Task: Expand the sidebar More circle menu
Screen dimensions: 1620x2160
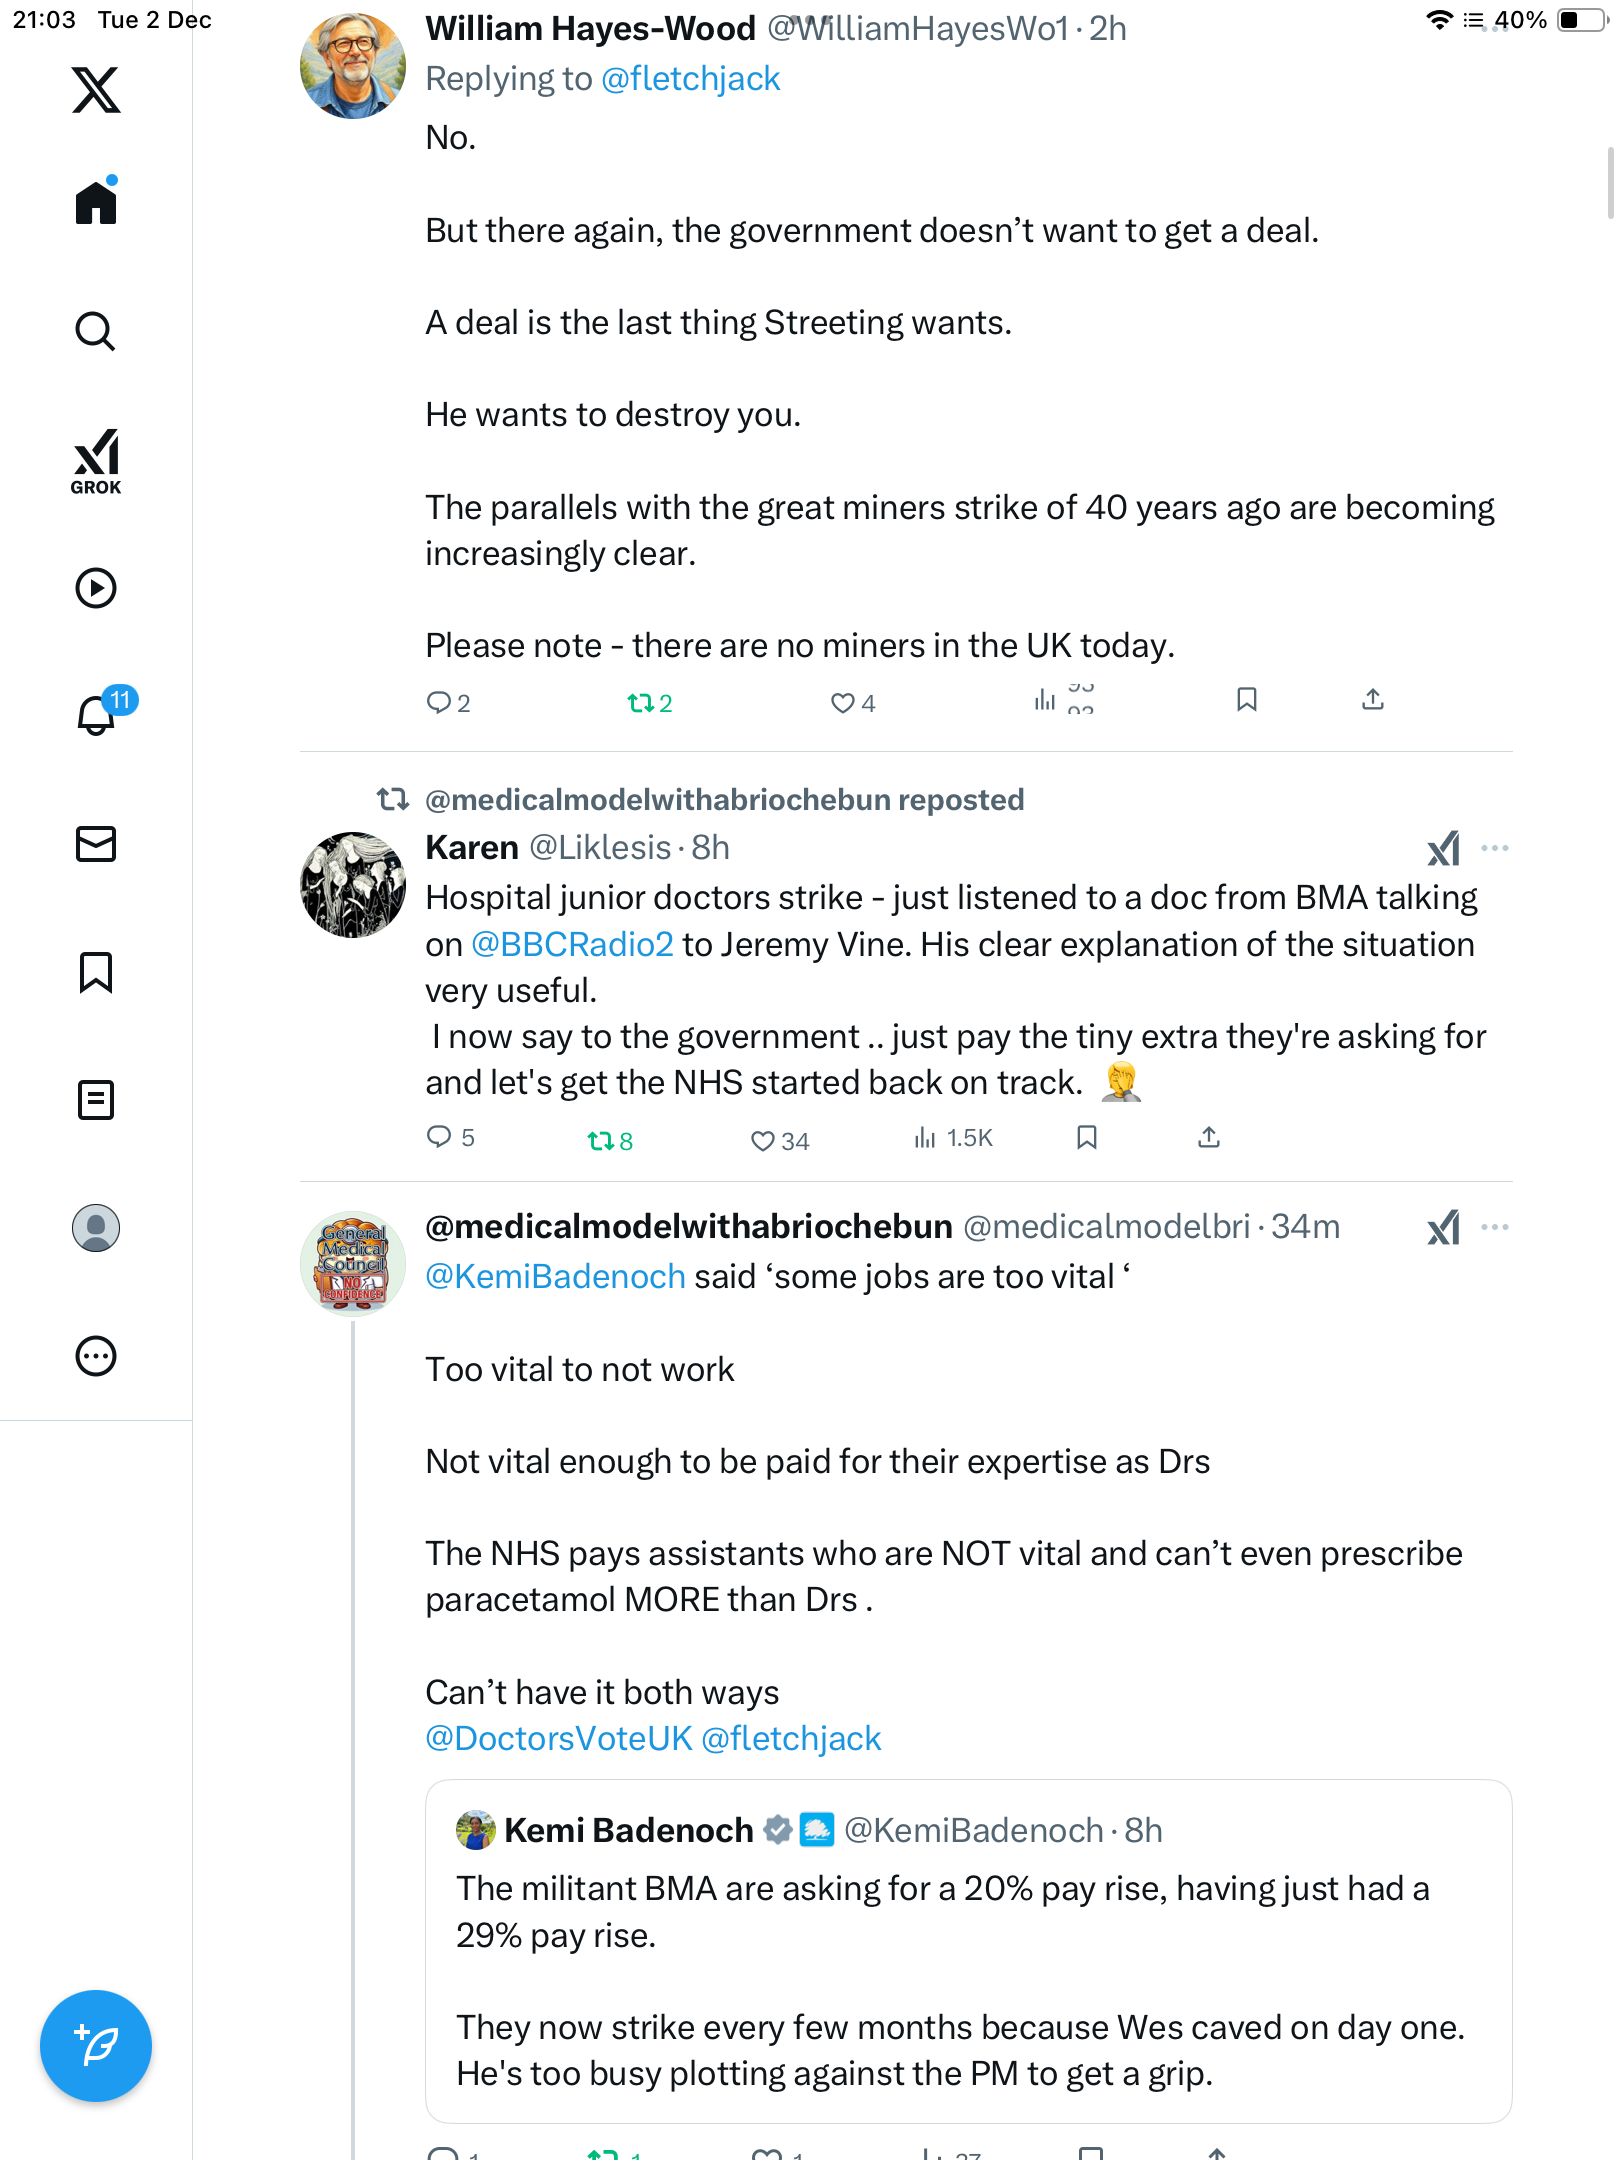Action: 96,1356
